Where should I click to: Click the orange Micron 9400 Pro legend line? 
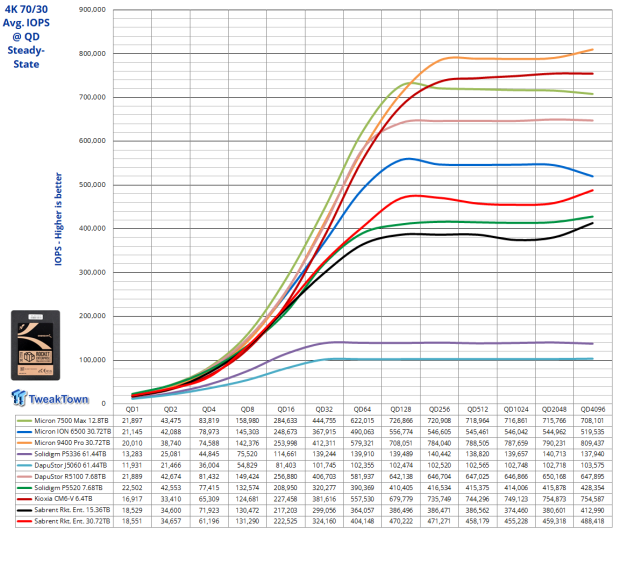(25, 443)
